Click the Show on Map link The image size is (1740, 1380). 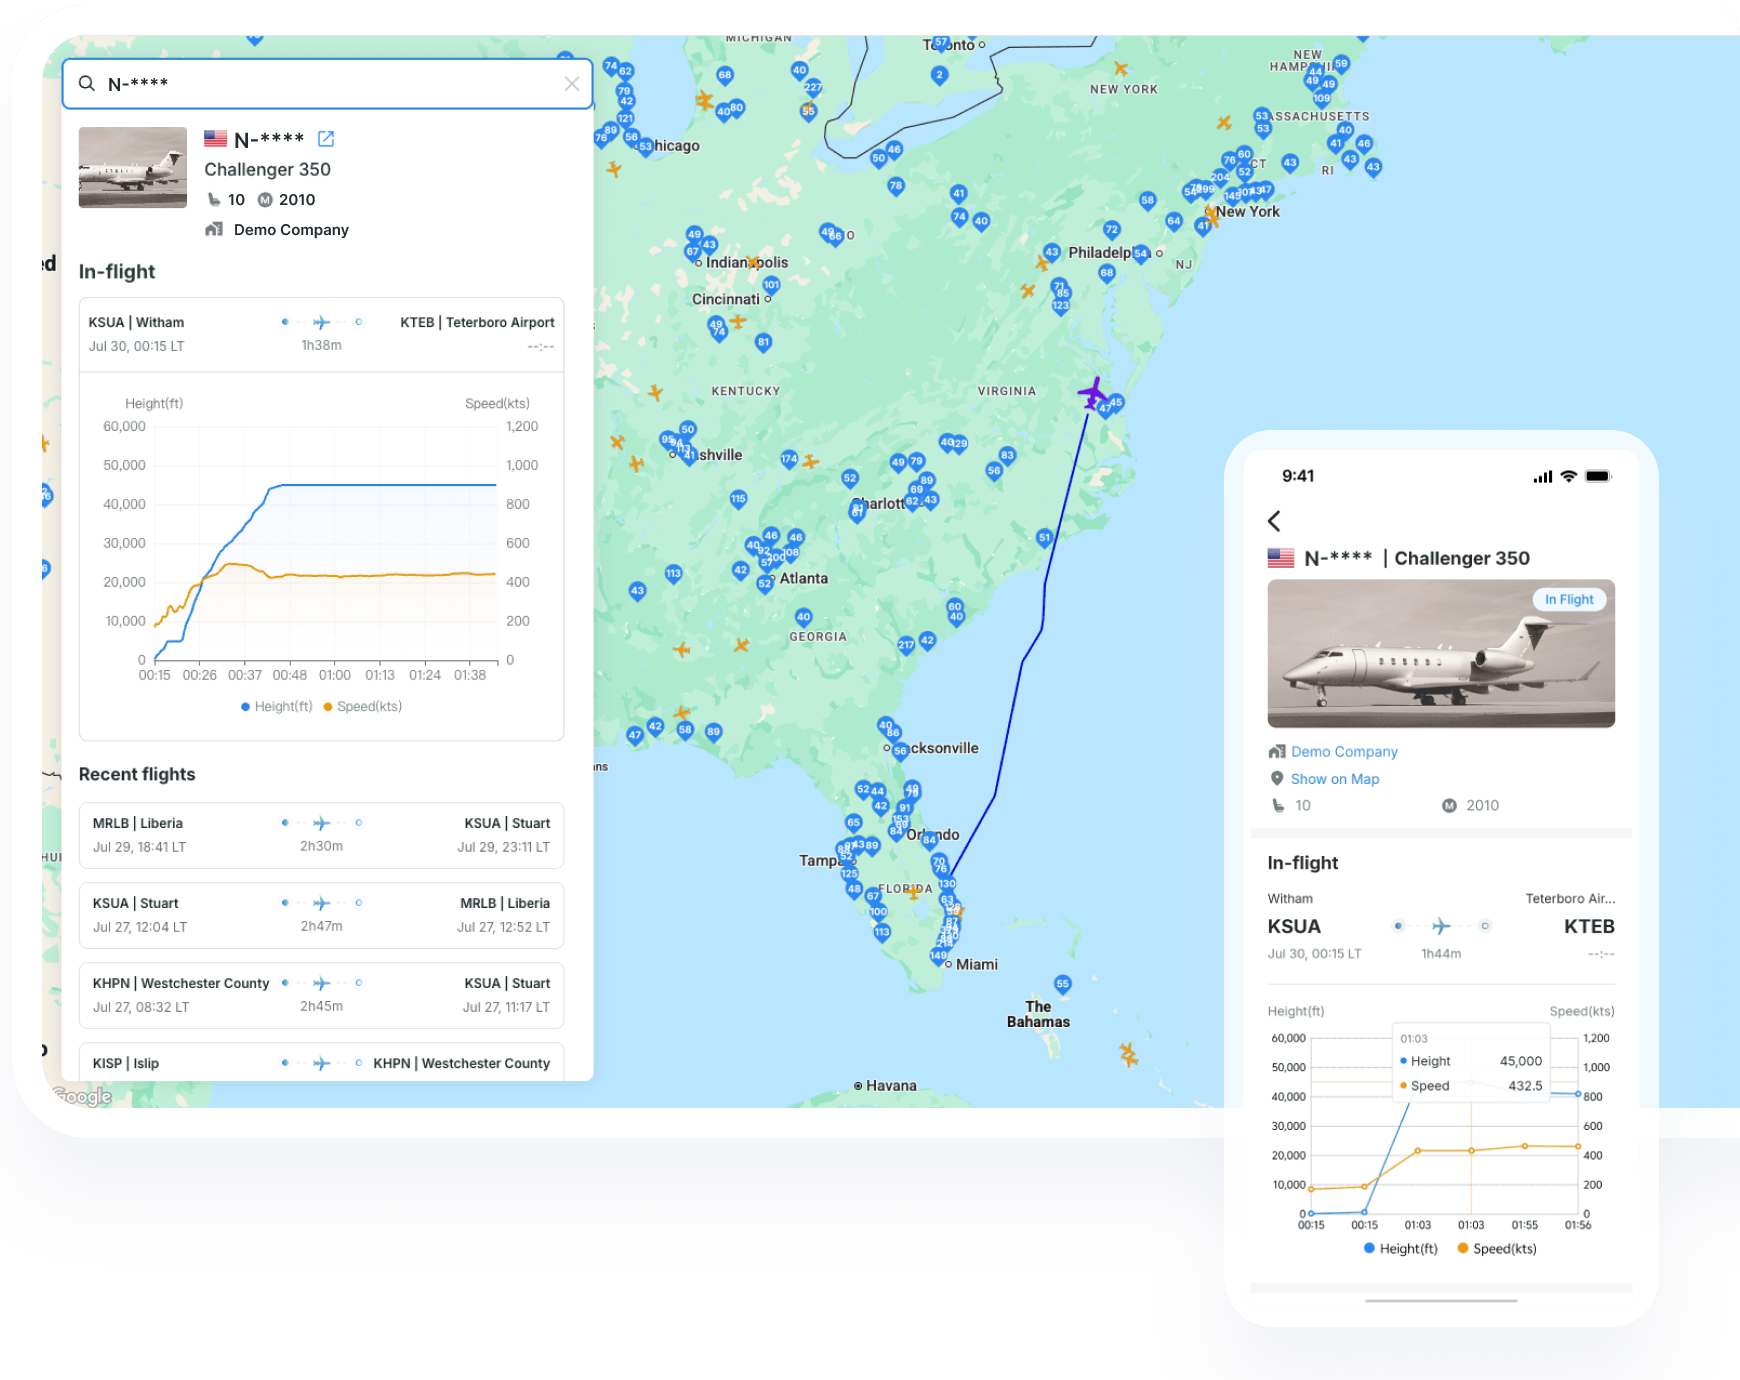[x=1335, y=778]
